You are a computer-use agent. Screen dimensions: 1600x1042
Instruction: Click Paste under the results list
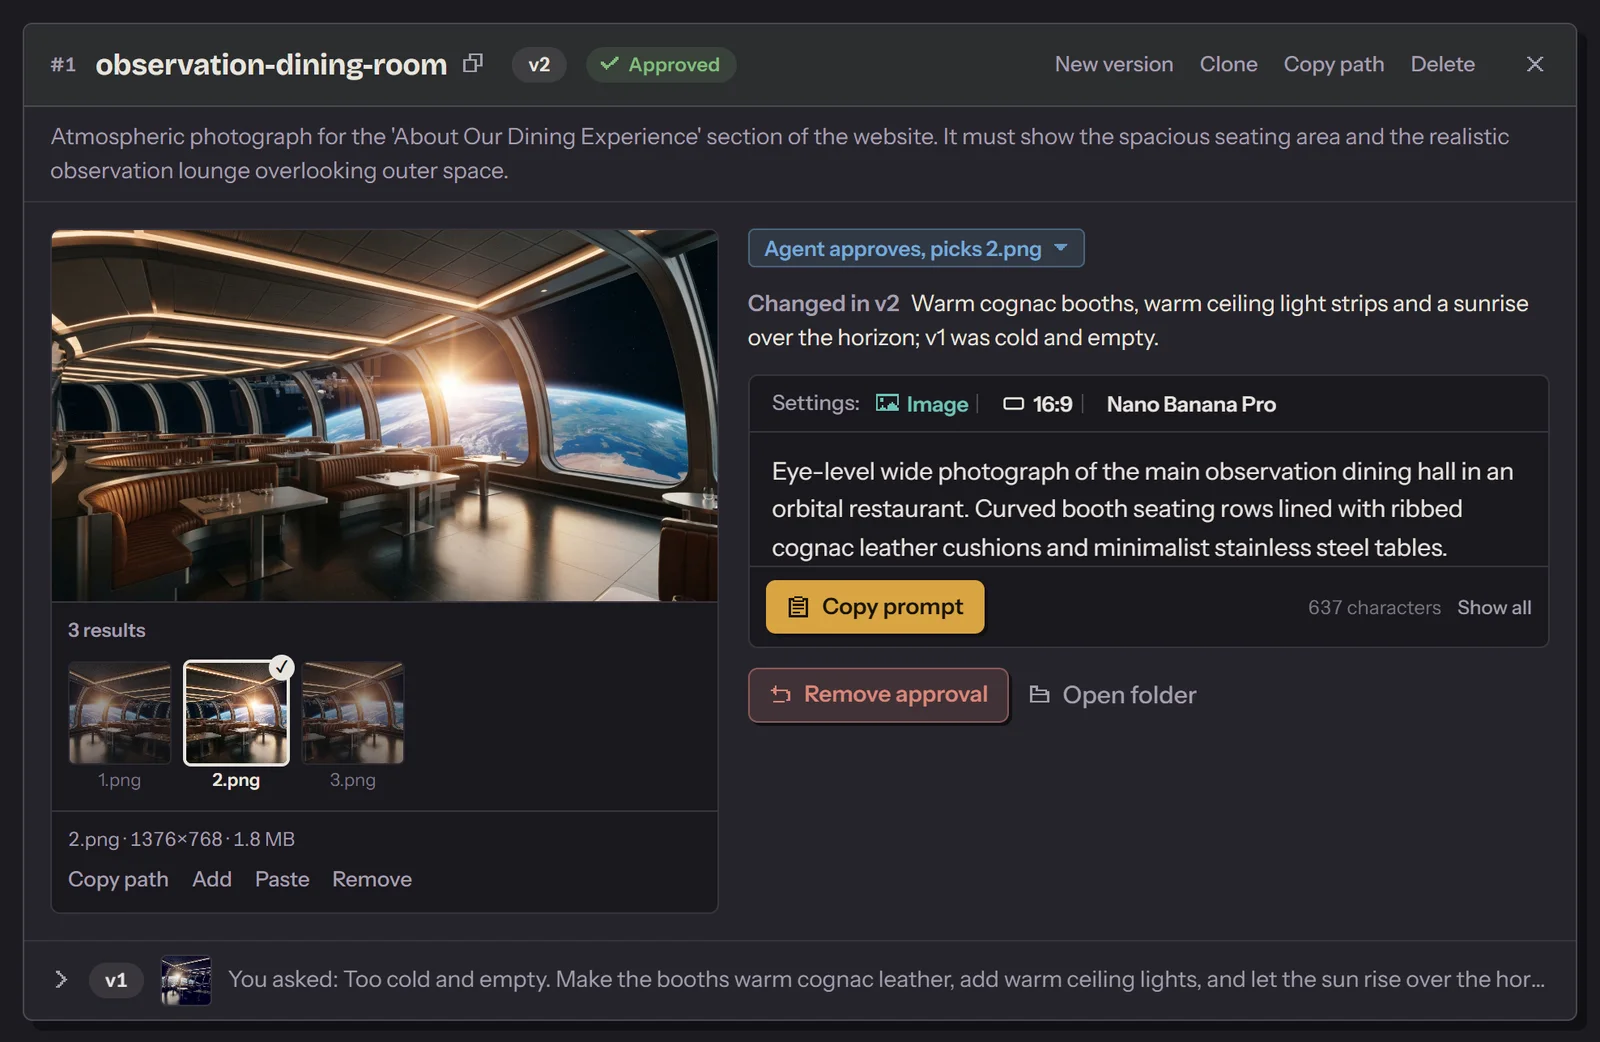coord(282,879)
